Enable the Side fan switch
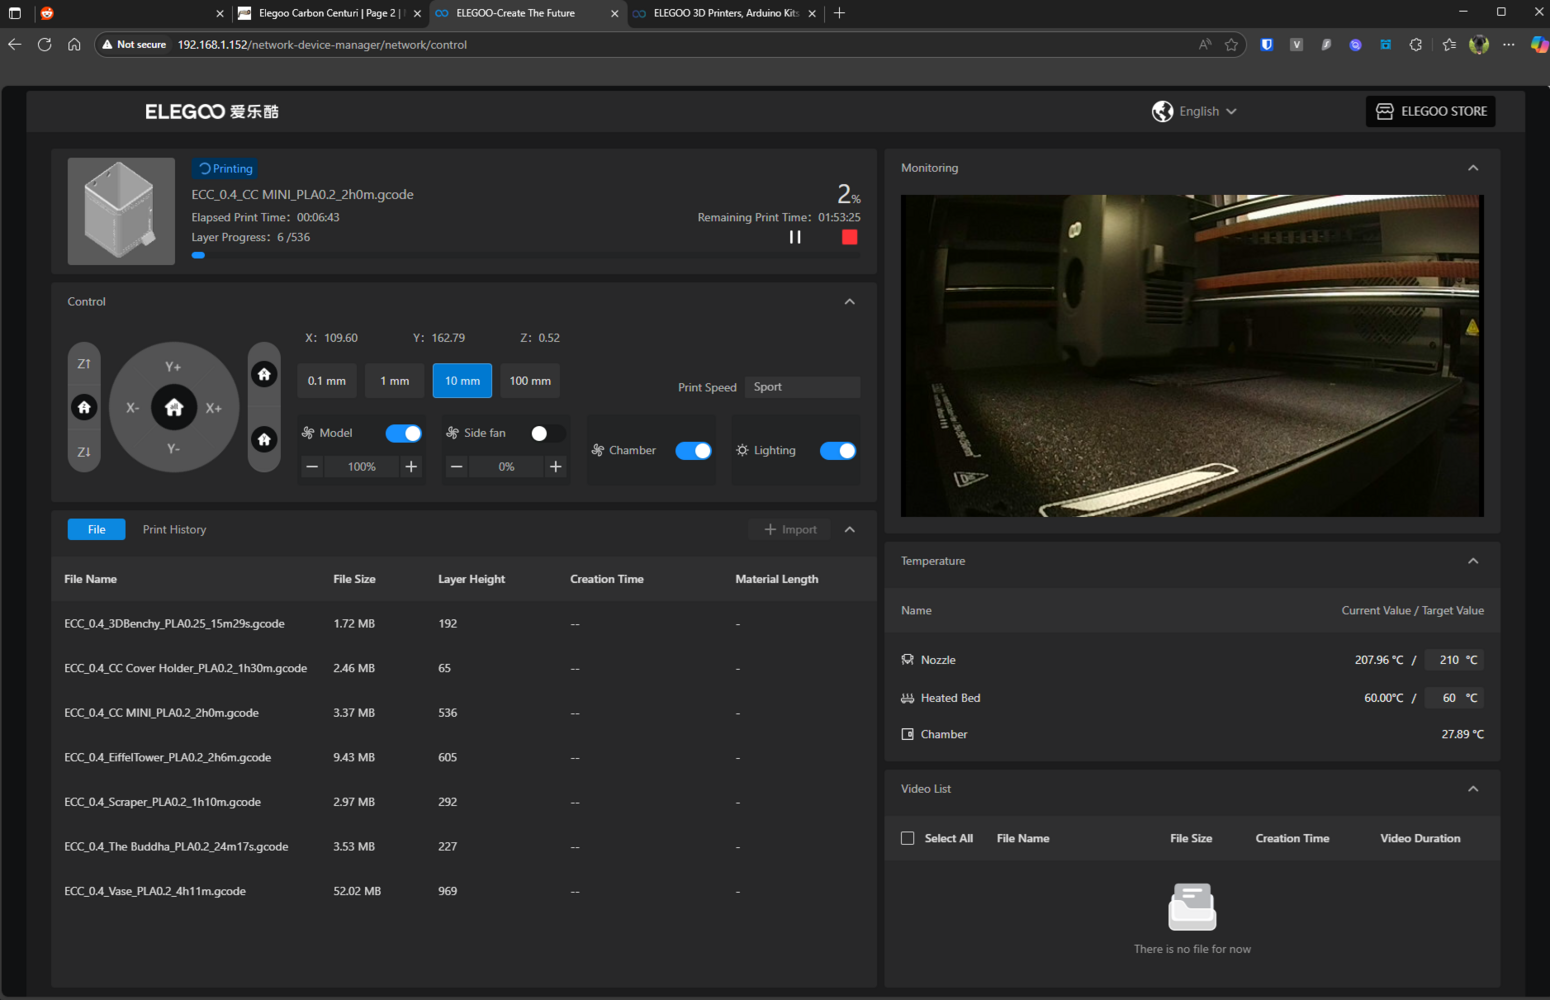 point(548,433)
